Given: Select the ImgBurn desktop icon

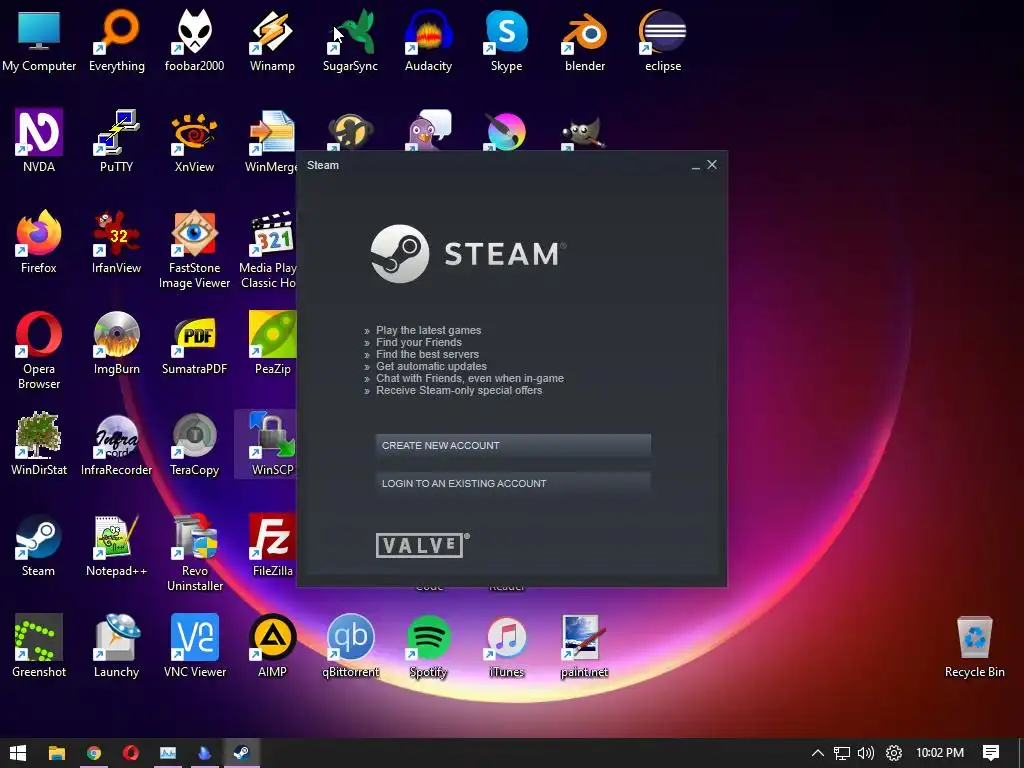Looking at the screenshot, I should point(116,344).
